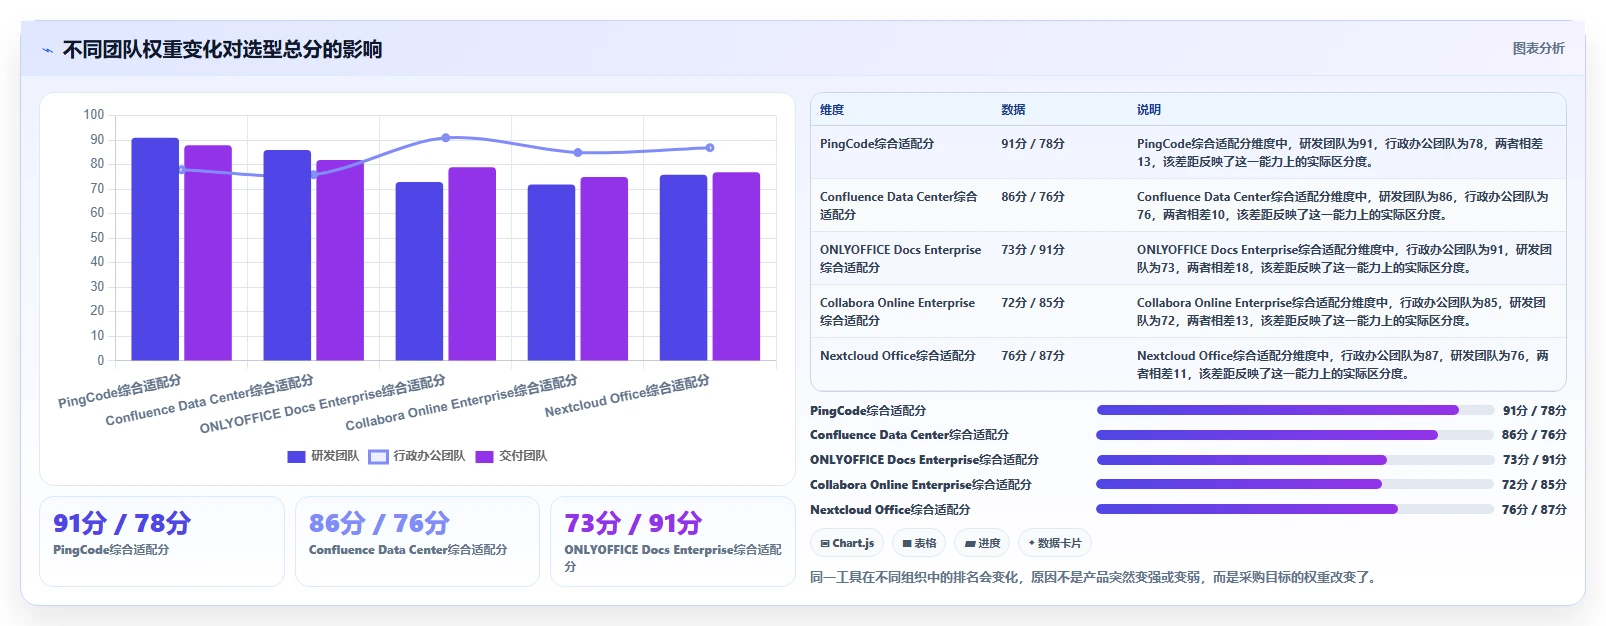This screenshot has width=1606, height=626.
Task: Click the PingCode综合适配分 progress bar
Action: pos(1295,410)
